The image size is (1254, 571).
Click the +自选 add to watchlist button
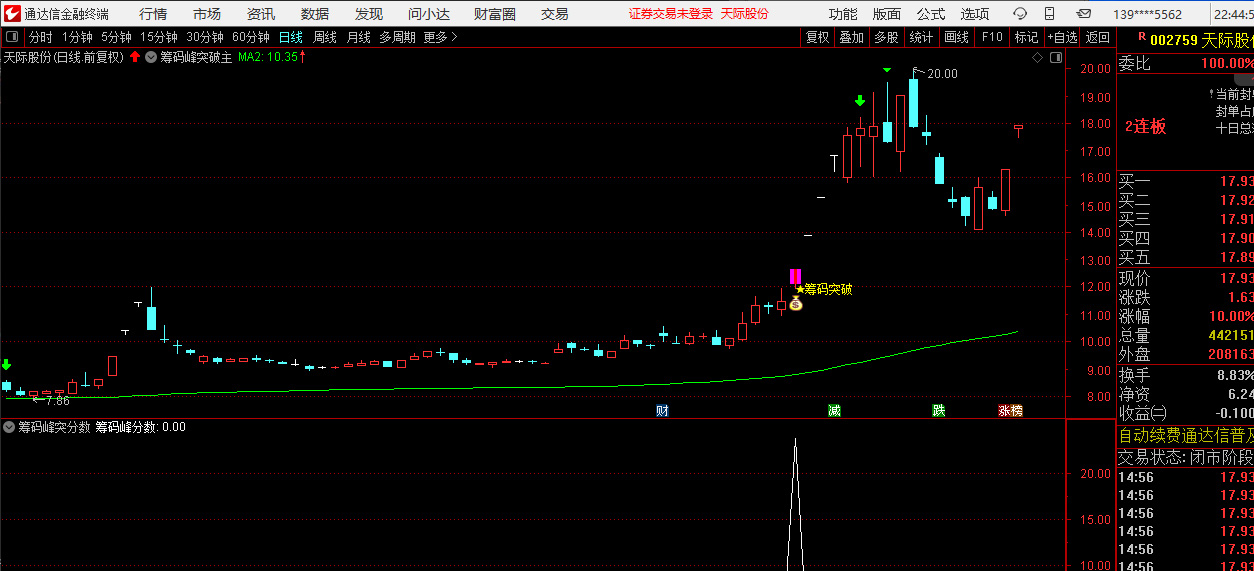coord(1063,37)
